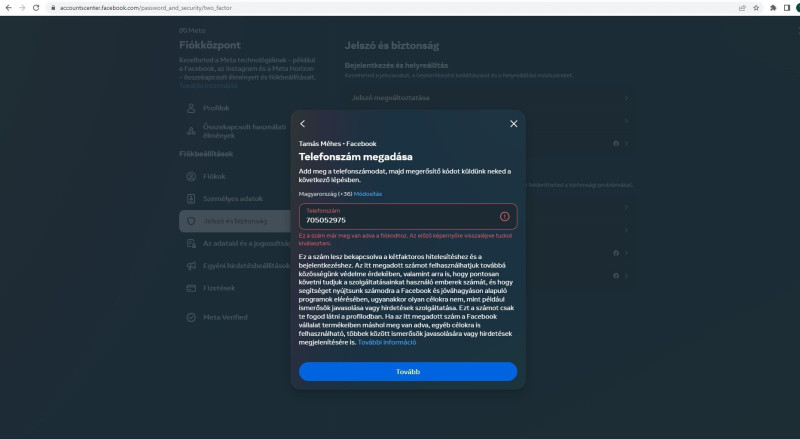This screenshot has width=800, height=439.
Task: Click the Fiókok account circle icon
Action: tap(191, 176)
